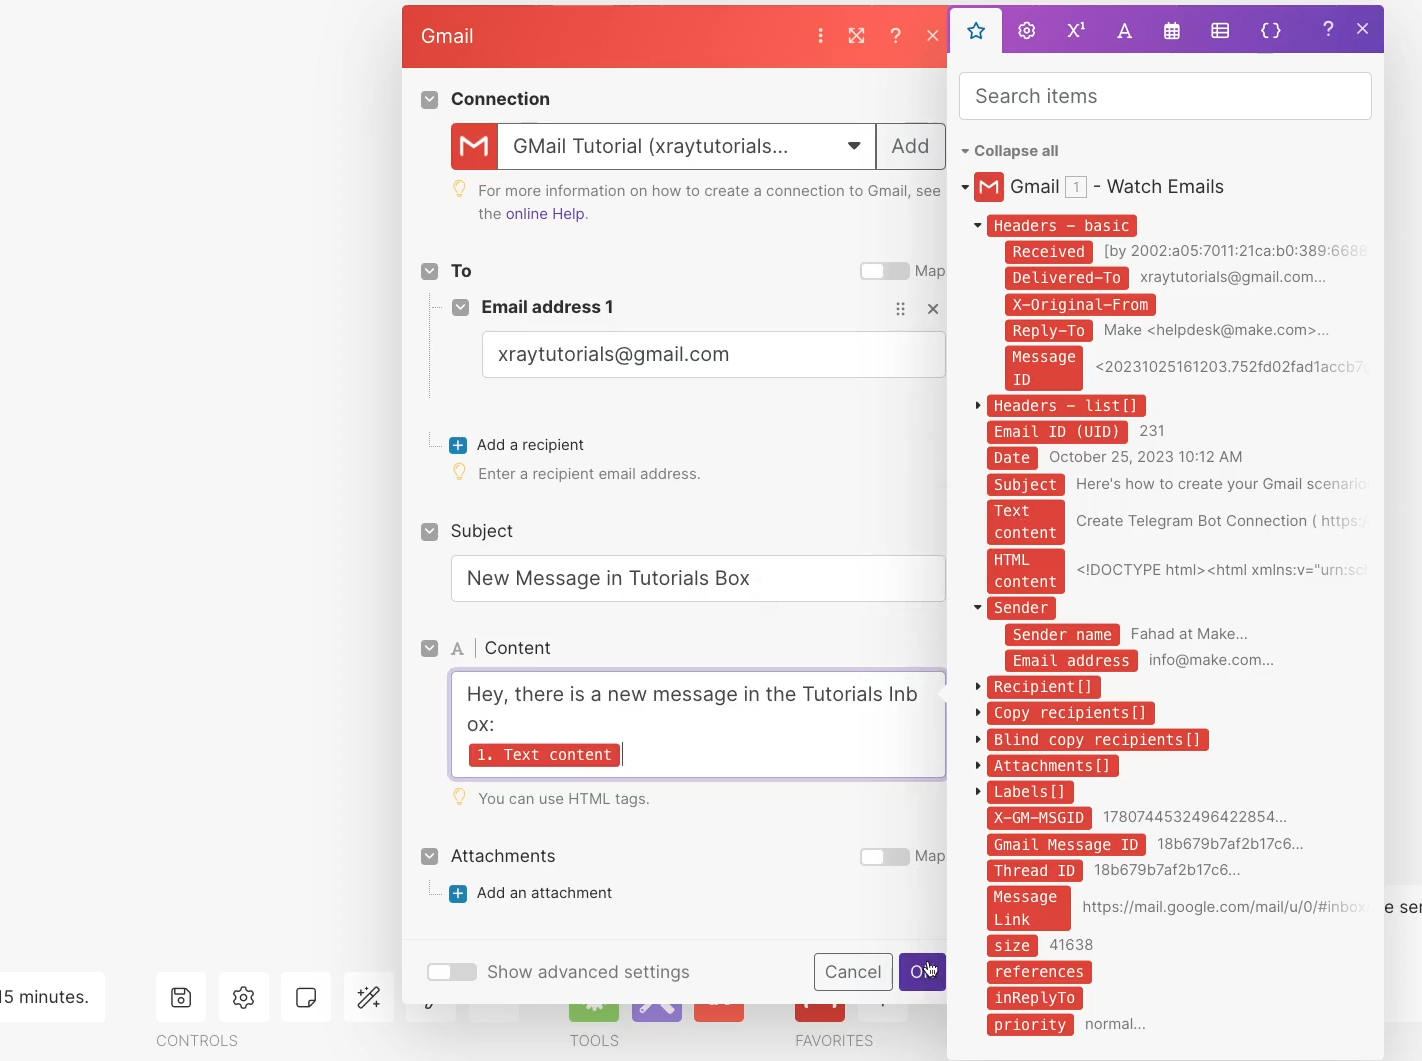Click the Add connection button
Viewport: 1422px width, 1061px height.
point(910,147)
